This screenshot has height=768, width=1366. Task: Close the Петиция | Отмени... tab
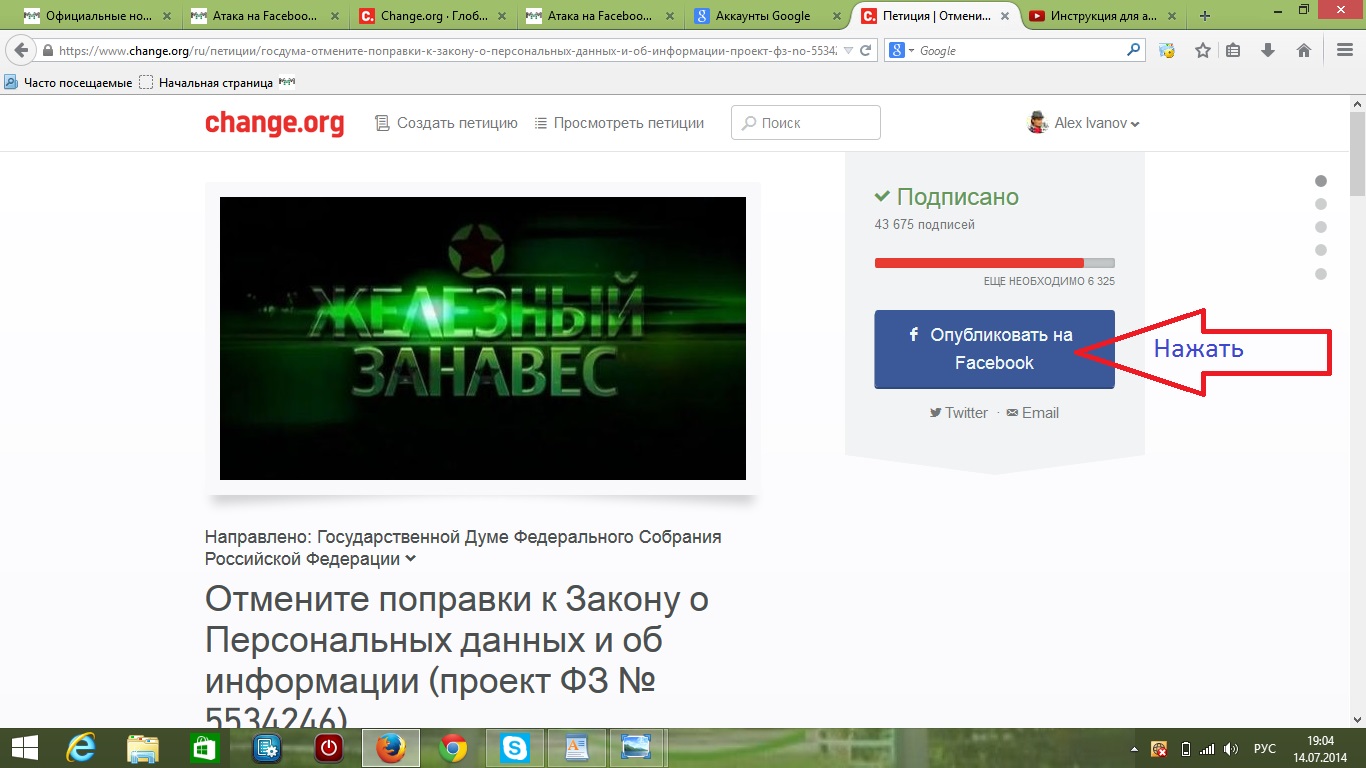(1004, 16)
